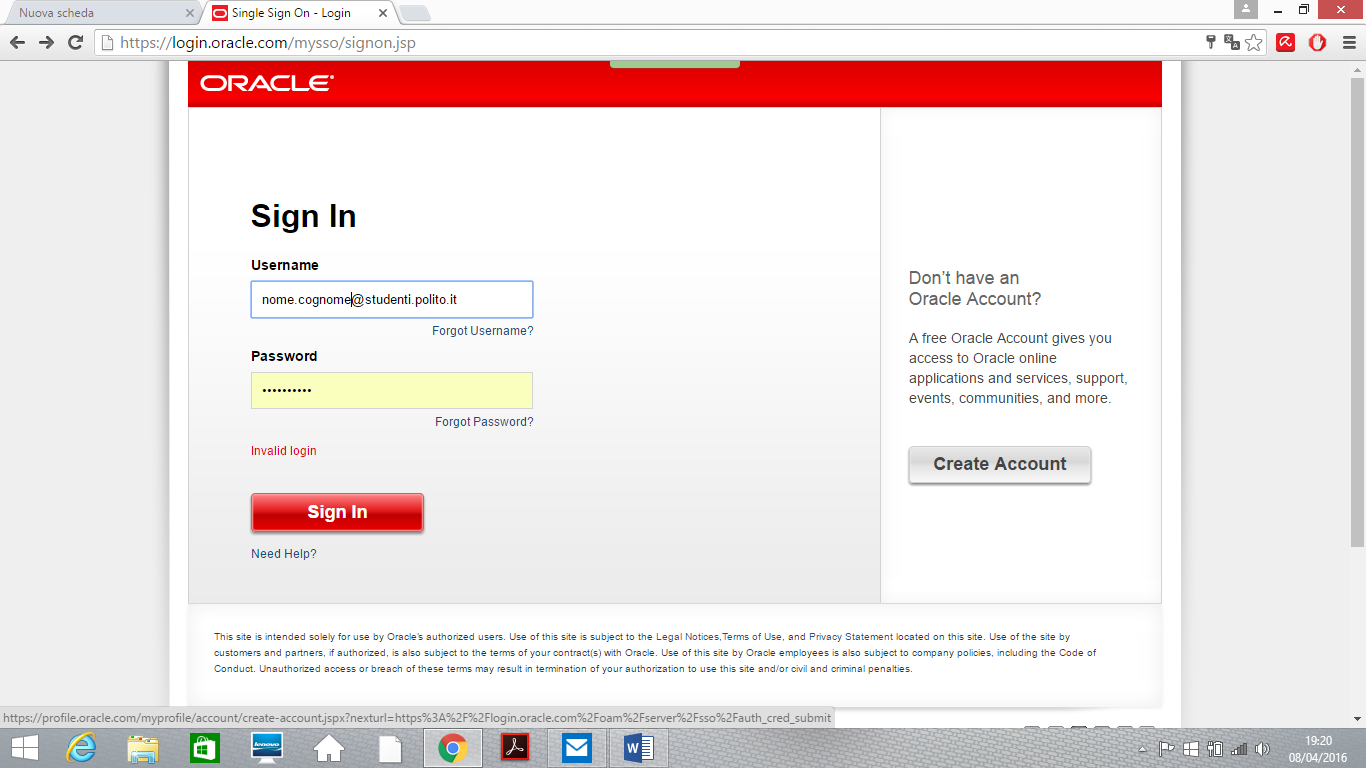1366x768 pixels.
Task: Go back to the previous page
Action: pyautogui.click(x=17, y=43)
